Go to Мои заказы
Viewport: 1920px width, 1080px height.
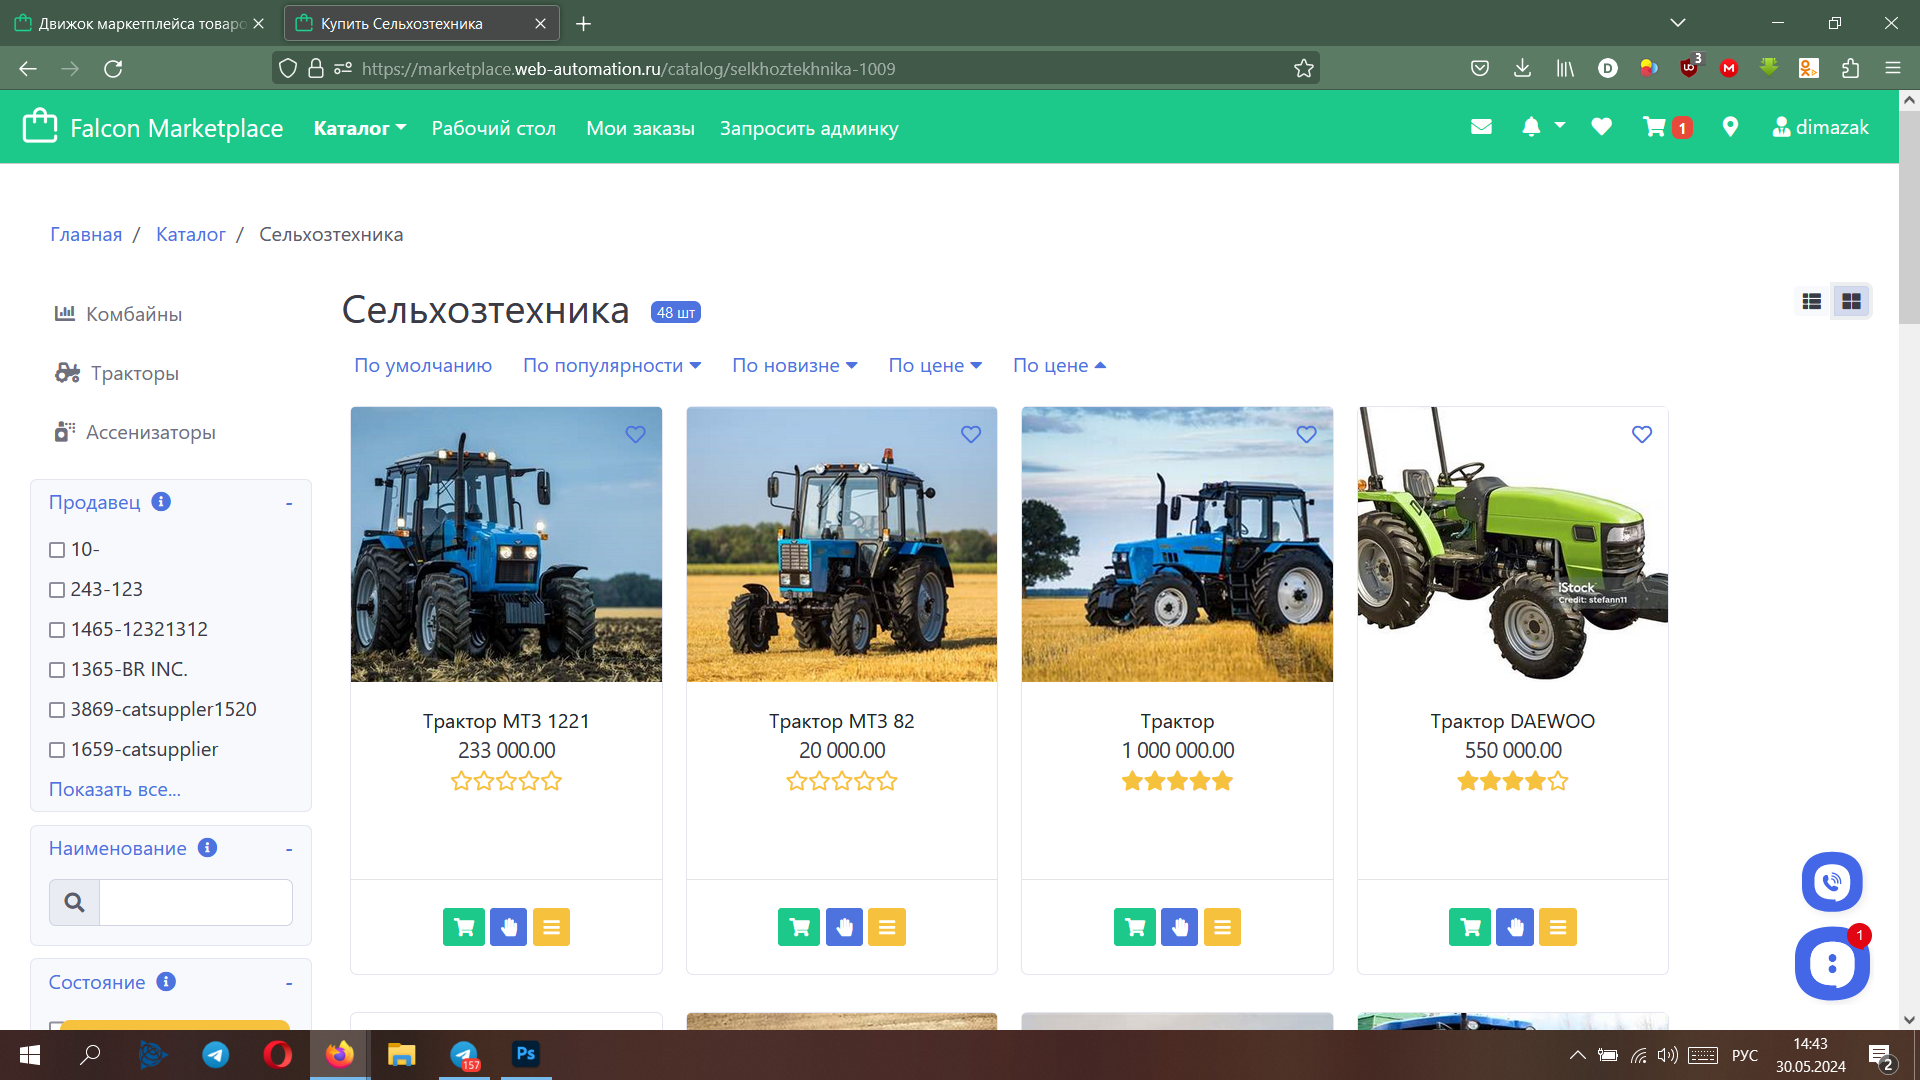(x=640, y=128)
